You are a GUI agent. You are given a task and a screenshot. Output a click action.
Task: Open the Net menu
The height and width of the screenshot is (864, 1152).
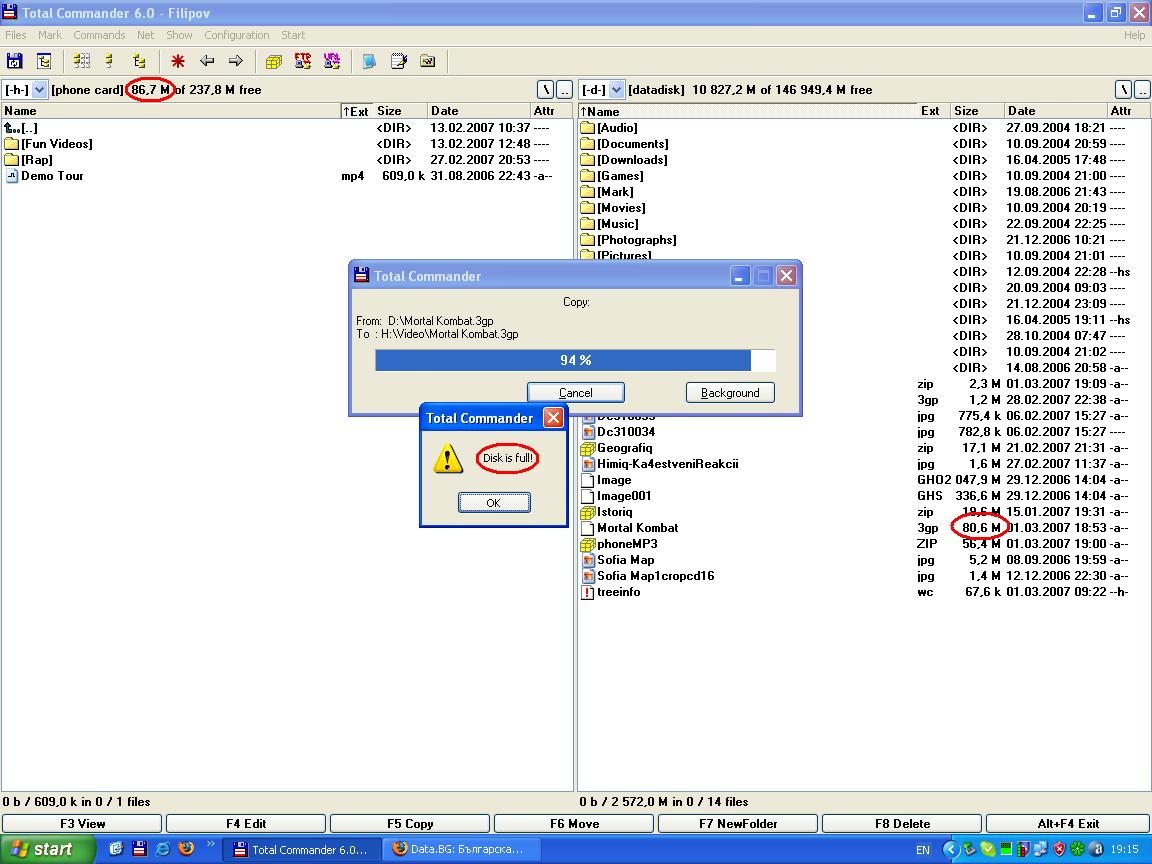click(145, 35)
